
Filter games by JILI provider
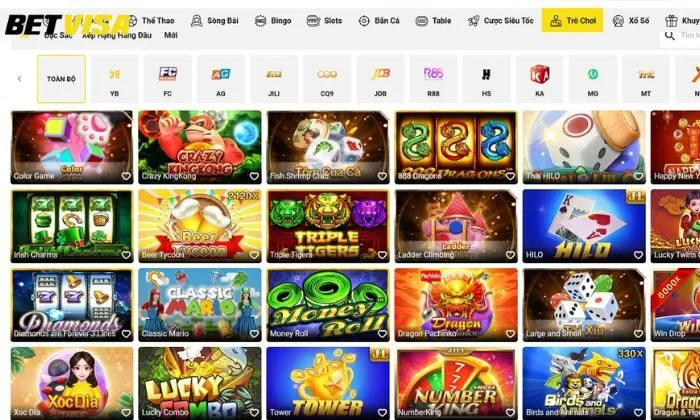tap(274, 79)
